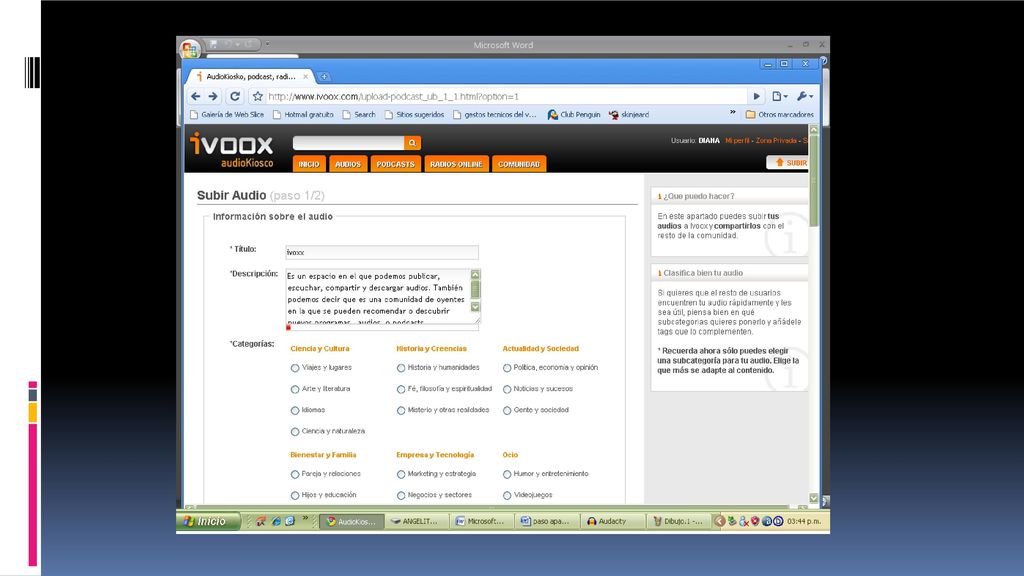The height and width of the screenshot is (576, 1024).
Task: Open the INICIO menu tab
Action: pos(309,164)
